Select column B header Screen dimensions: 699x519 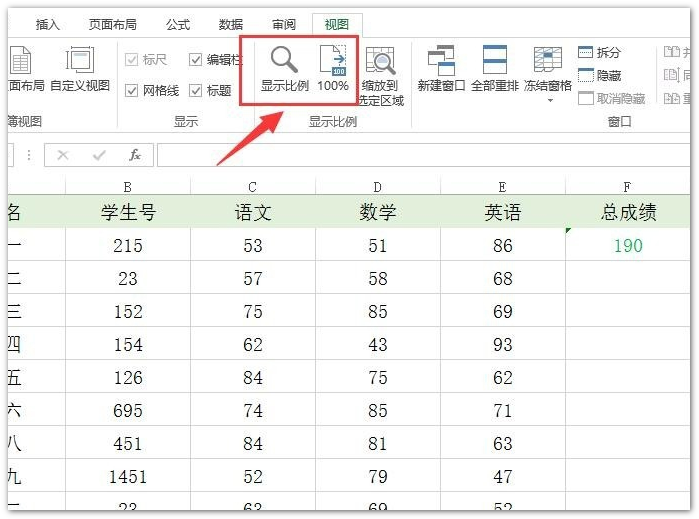[x=128, y=186]
